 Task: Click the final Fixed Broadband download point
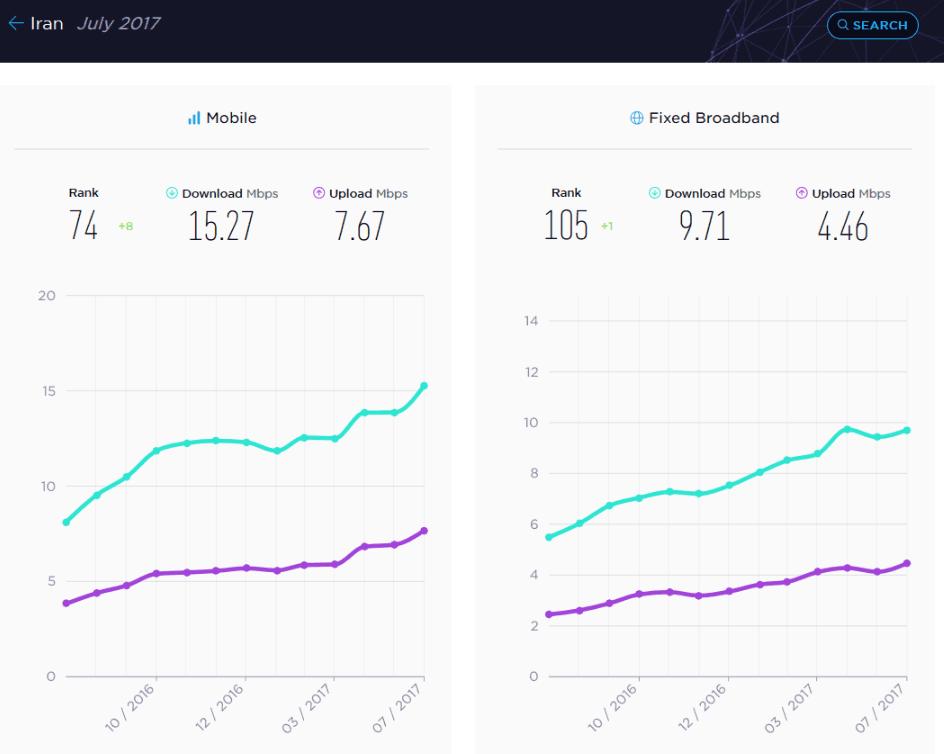[x=907, y=430]
